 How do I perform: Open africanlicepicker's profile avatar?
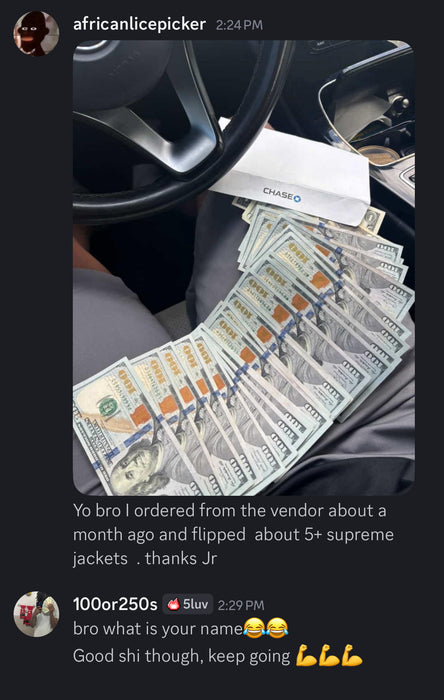click(37, 33)
